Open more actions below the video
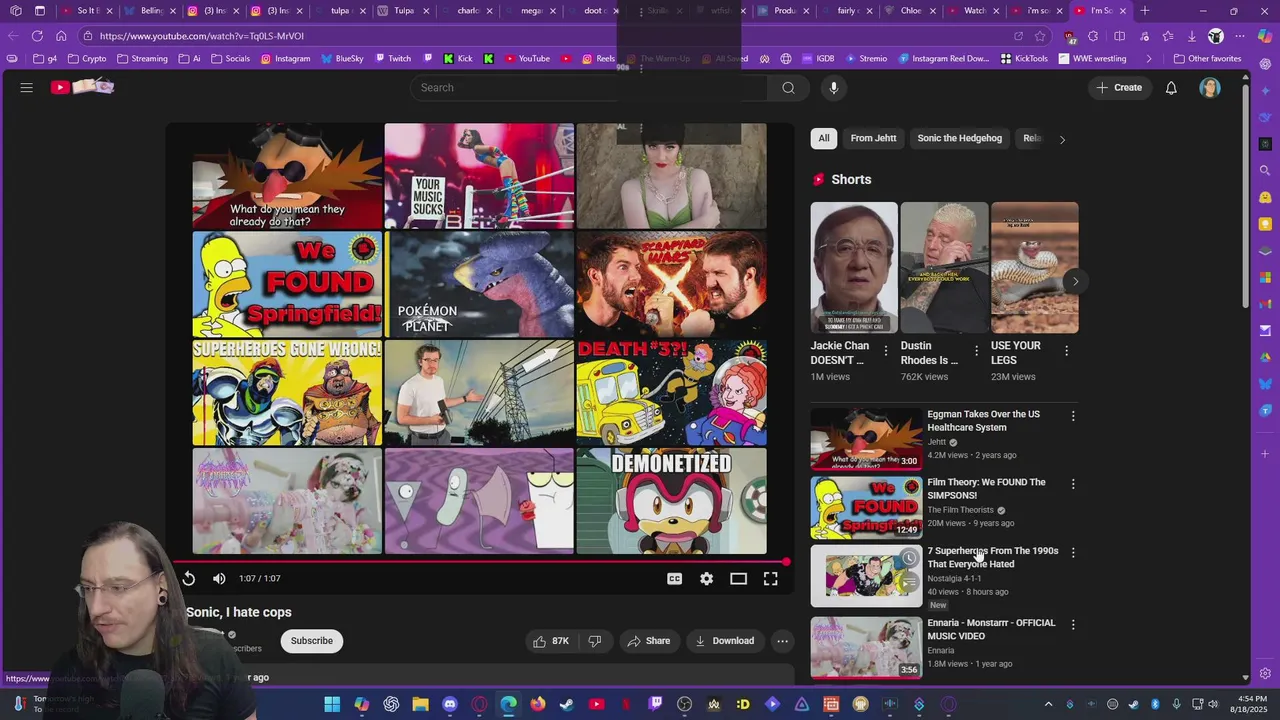Image resolution: width=1280 pixels, height=720 pixels. tap(783, 641)
